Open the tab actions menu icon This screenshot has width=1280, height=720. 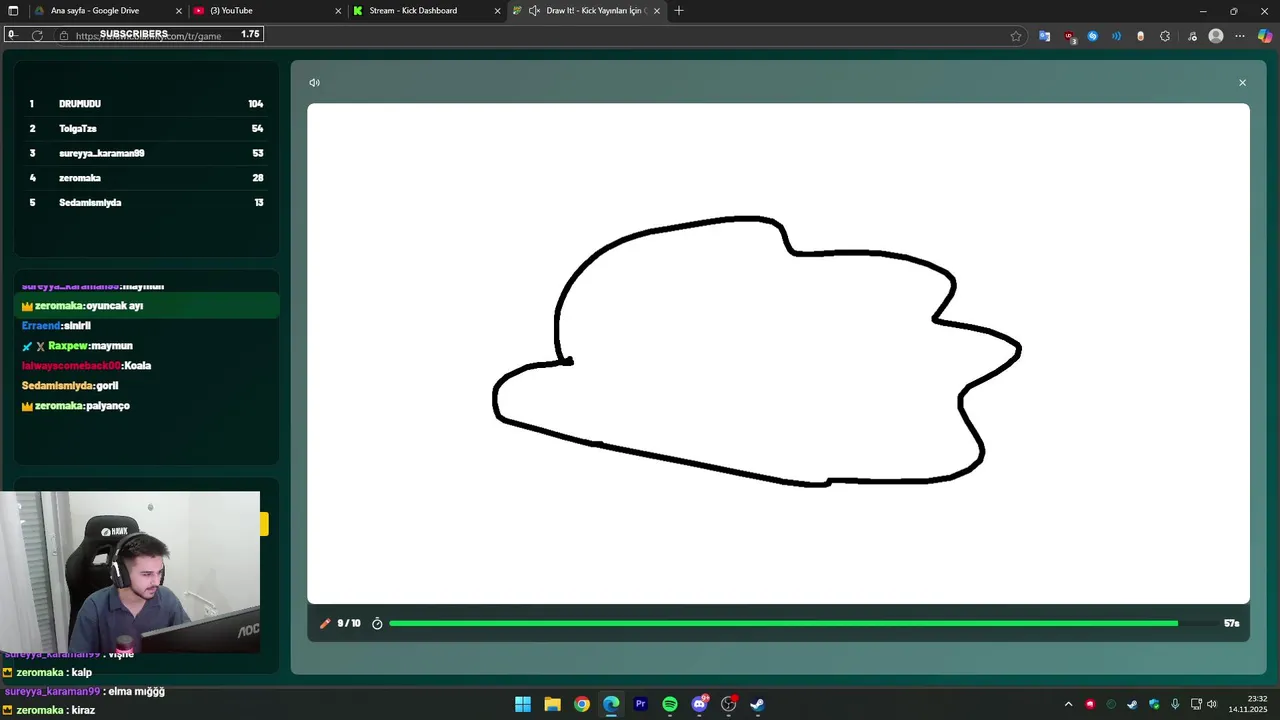[13, 11]
